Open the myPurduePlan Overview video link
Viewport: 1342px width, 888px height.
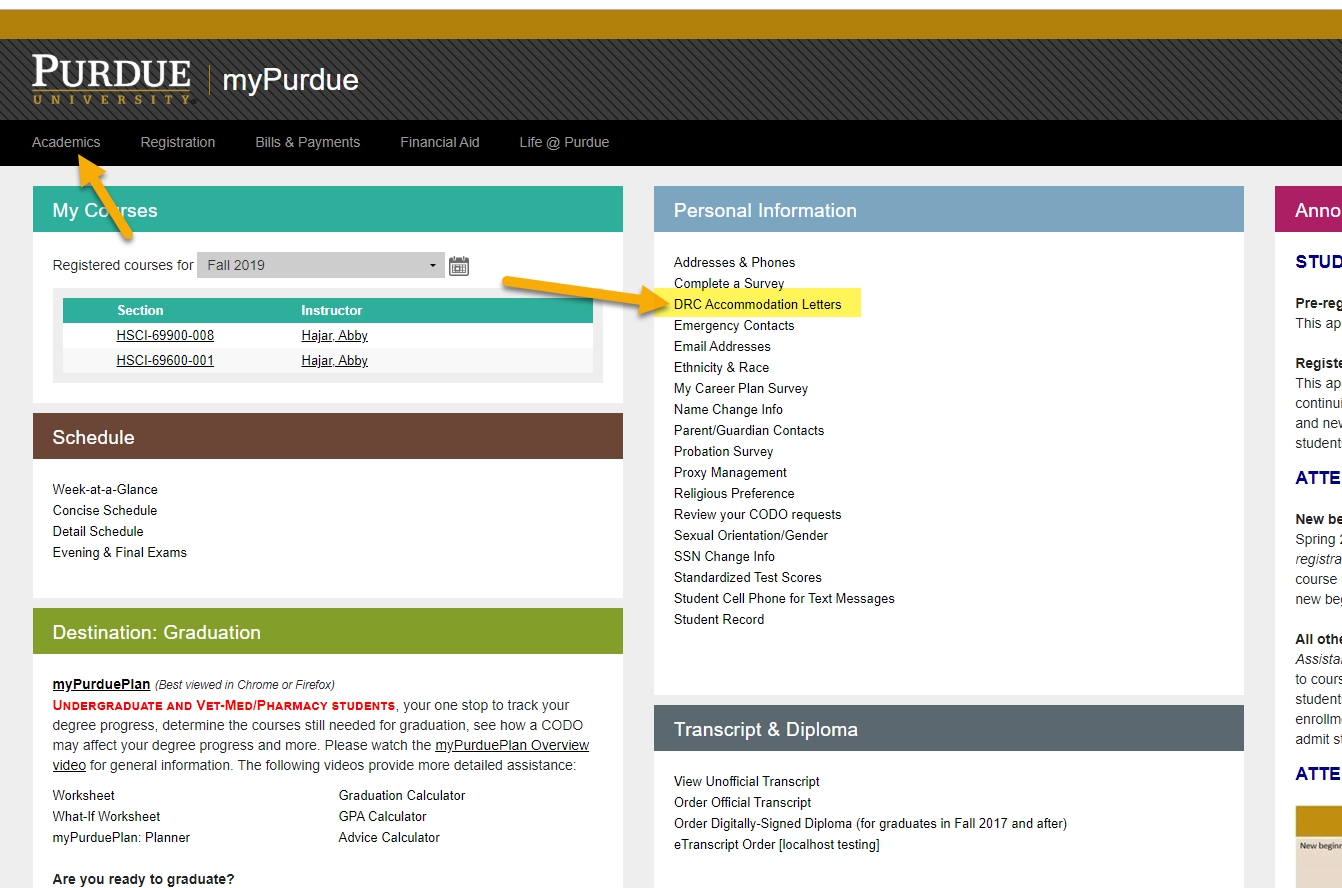[x=511, y=745]
